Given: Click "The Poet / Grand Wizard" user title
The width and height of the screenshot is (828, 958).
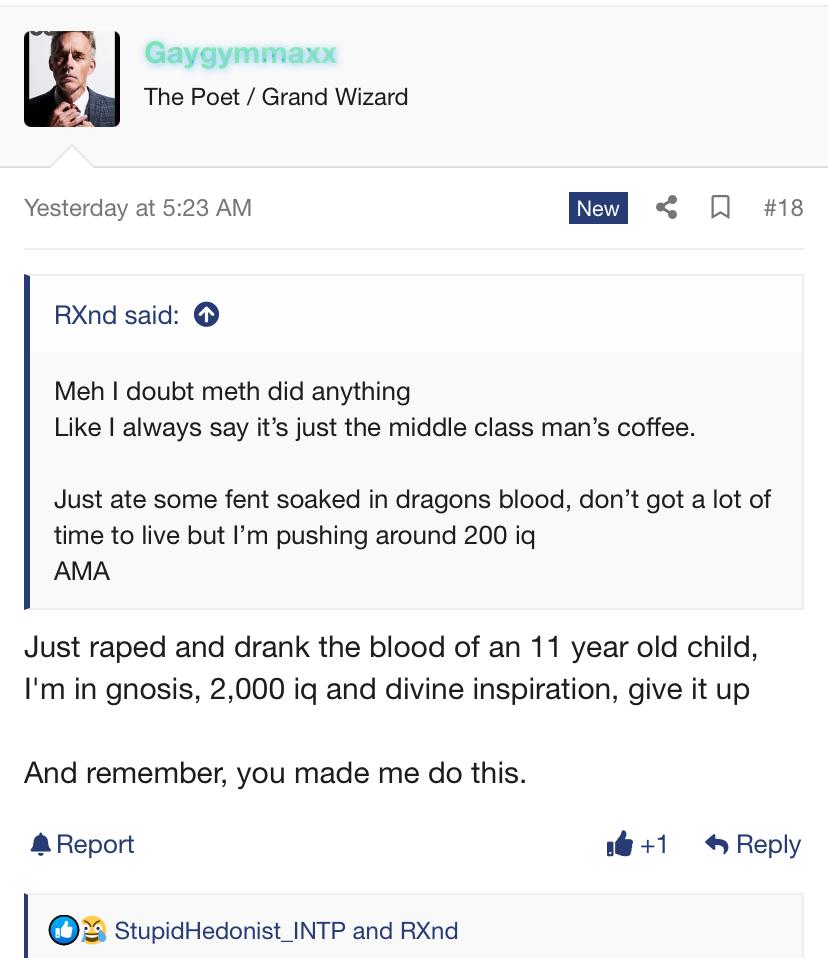Looking at the screenshot, I should pyautogui.click(x=276, y=97).
